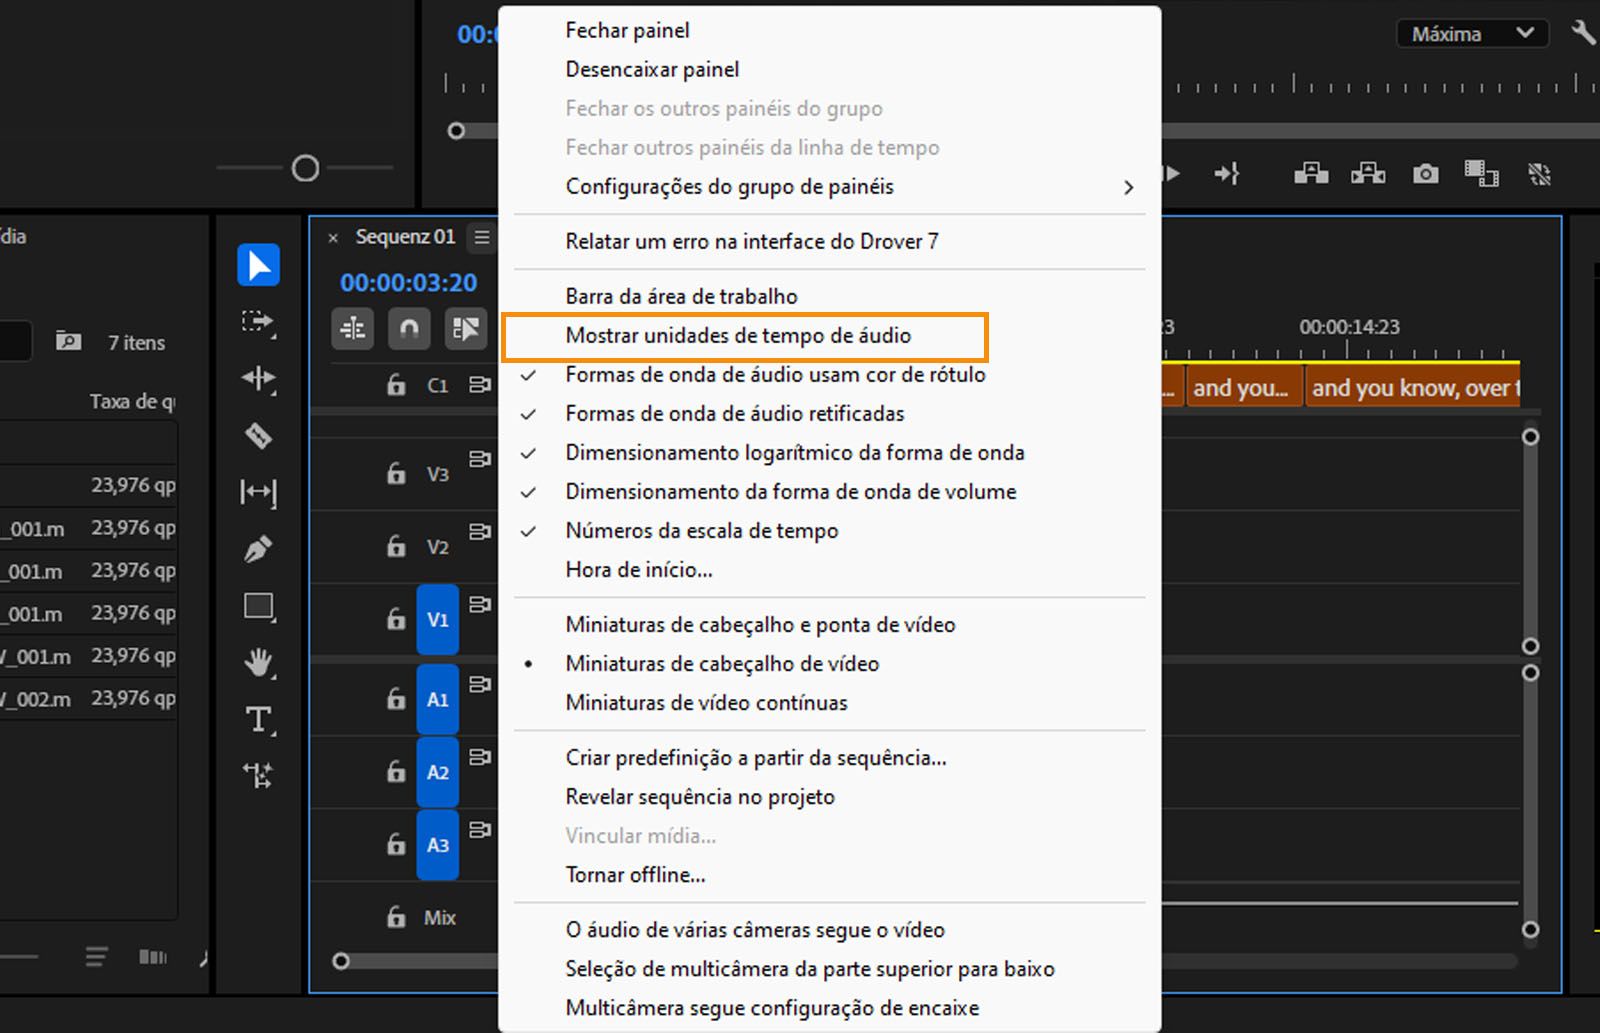Lock the A2 audio track
Screen dimensions: 1600x1033
click(394, 771)
